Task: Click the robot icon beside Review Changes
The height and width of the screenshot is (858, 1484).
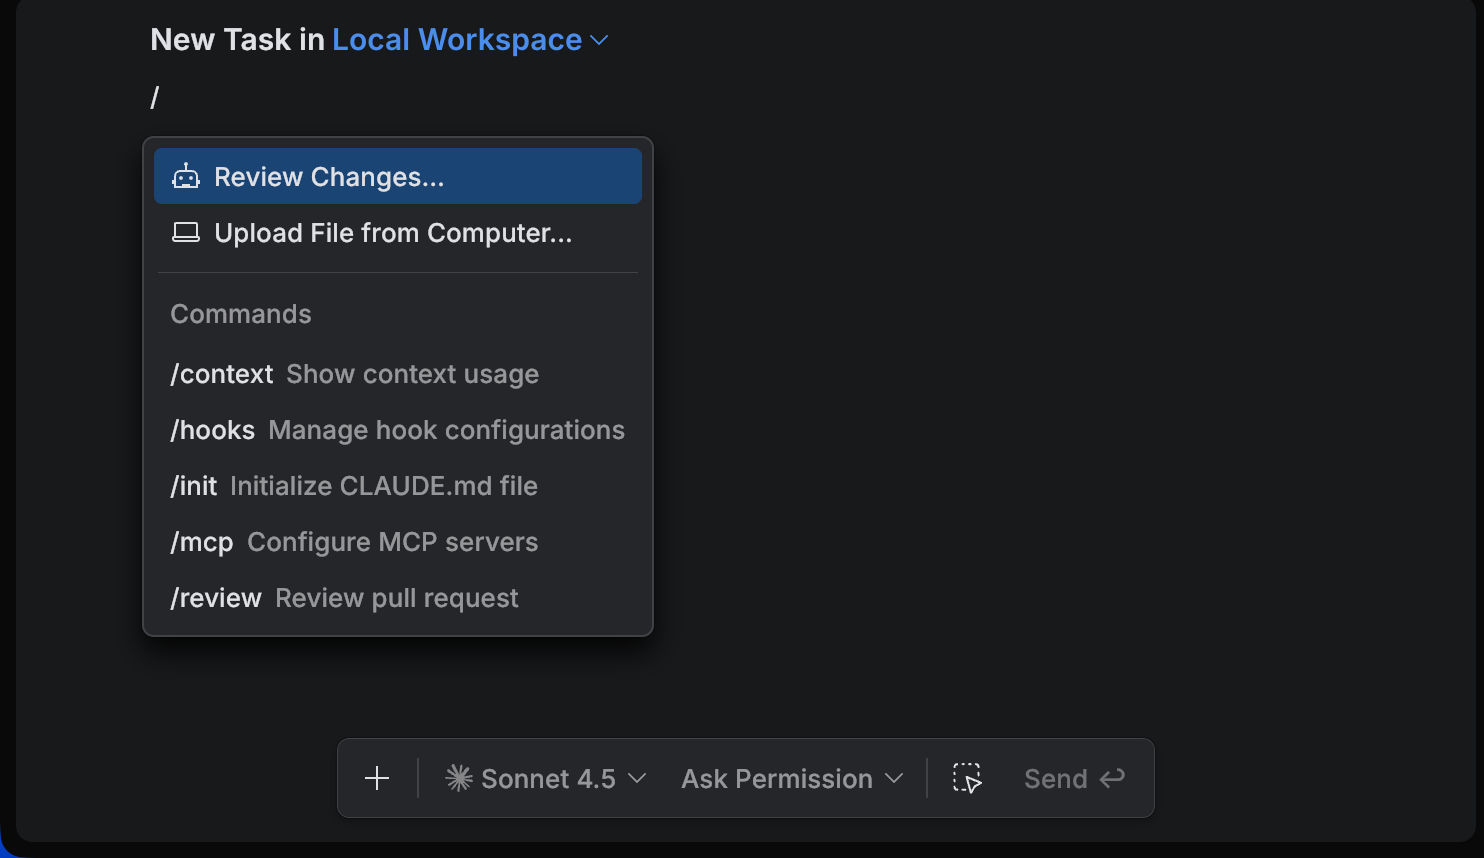Action: 186,177
